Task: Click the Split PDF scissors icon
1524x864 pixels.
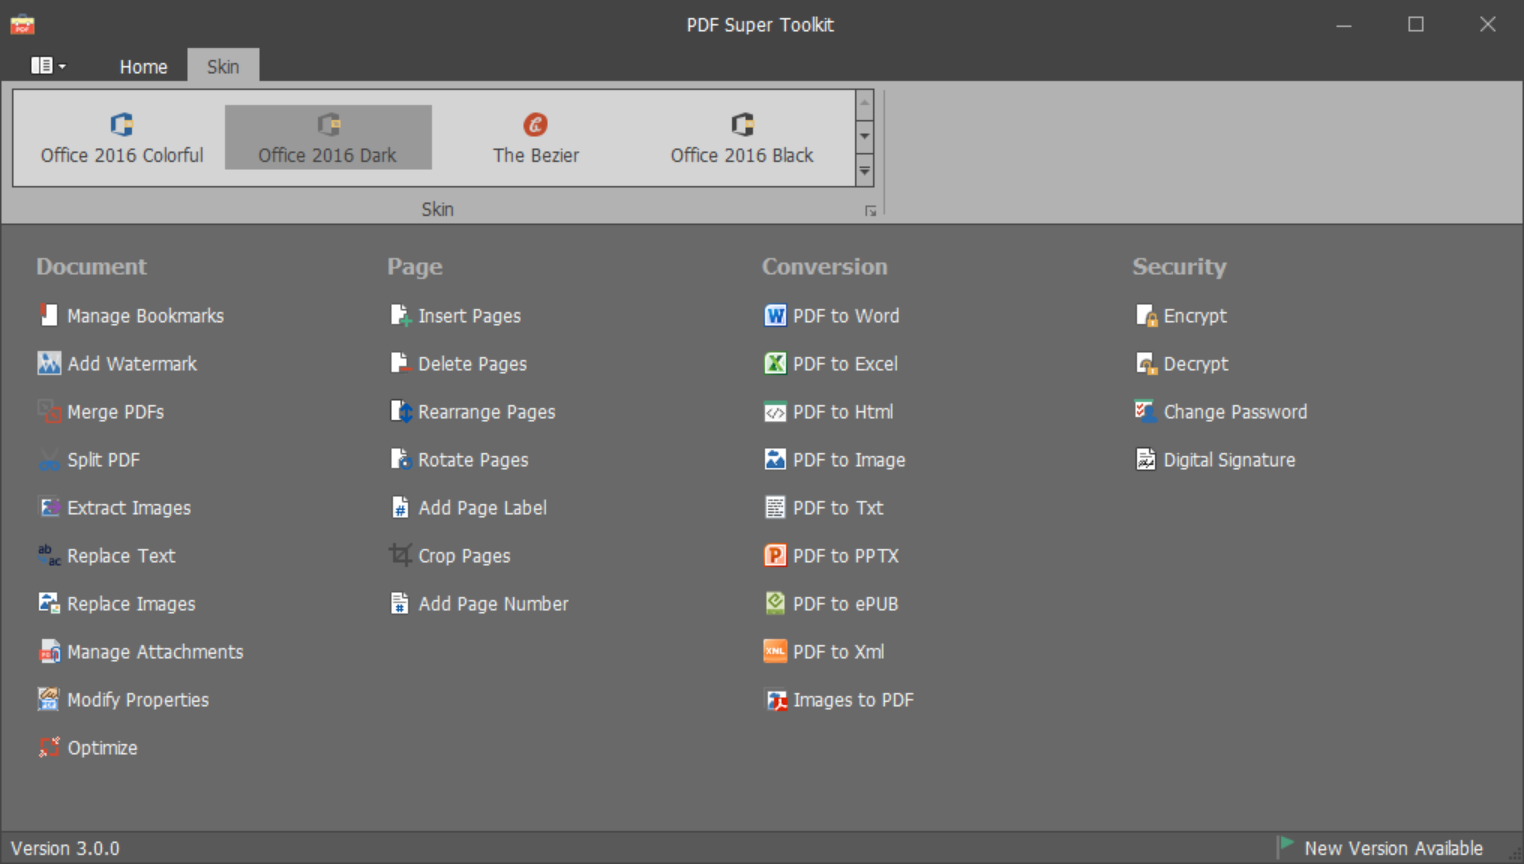Action: (49, 460)
